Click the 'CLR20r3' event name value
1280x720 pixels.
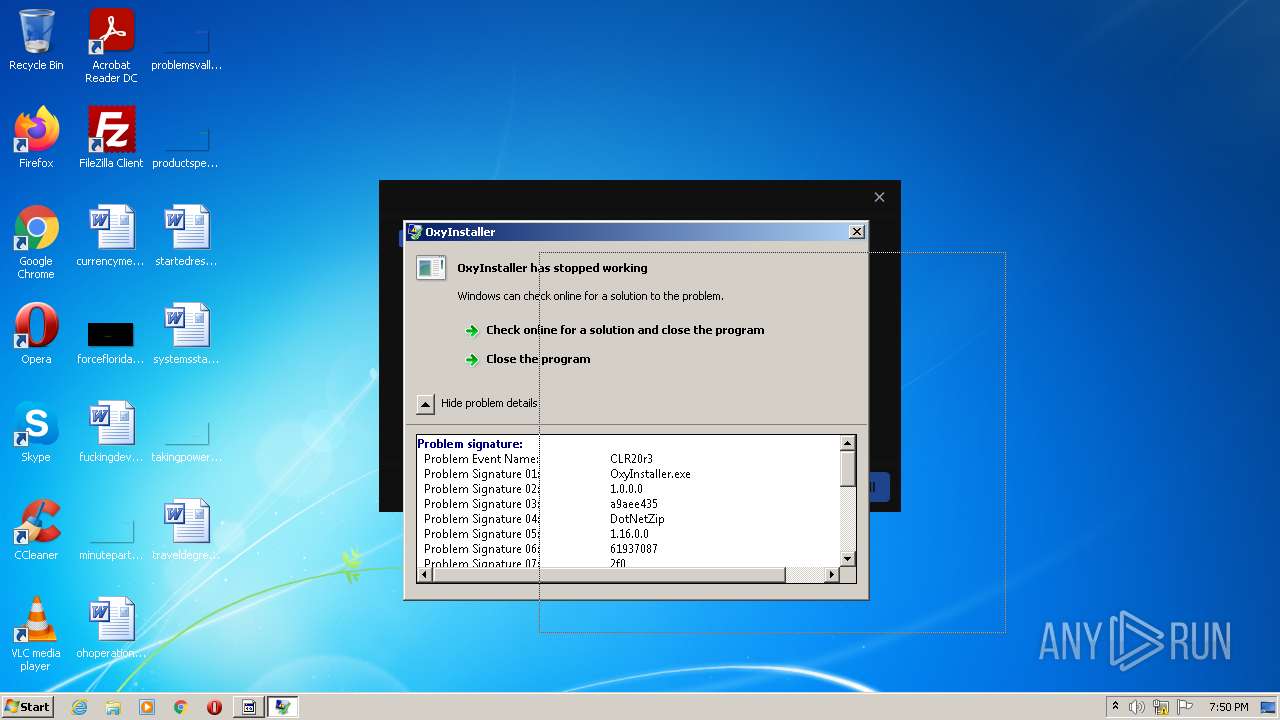tap(631, 459)
